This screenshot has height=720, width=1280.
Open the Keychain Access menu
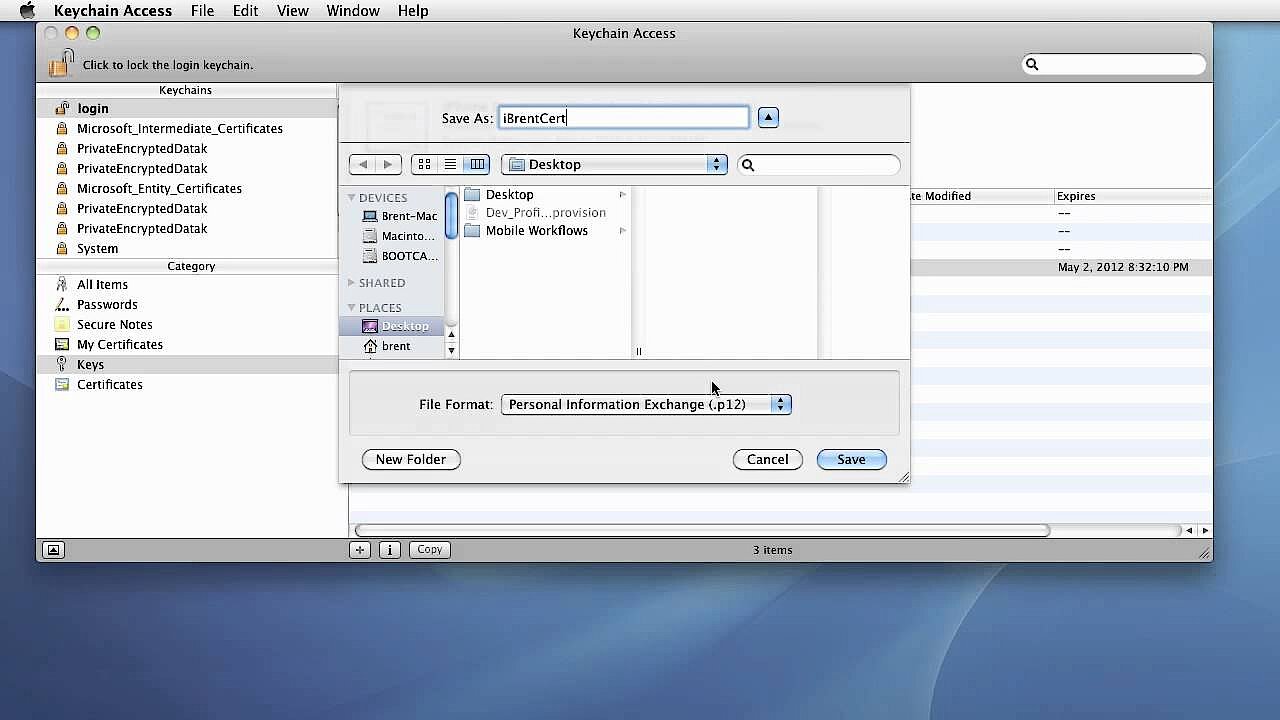(113, 11)
